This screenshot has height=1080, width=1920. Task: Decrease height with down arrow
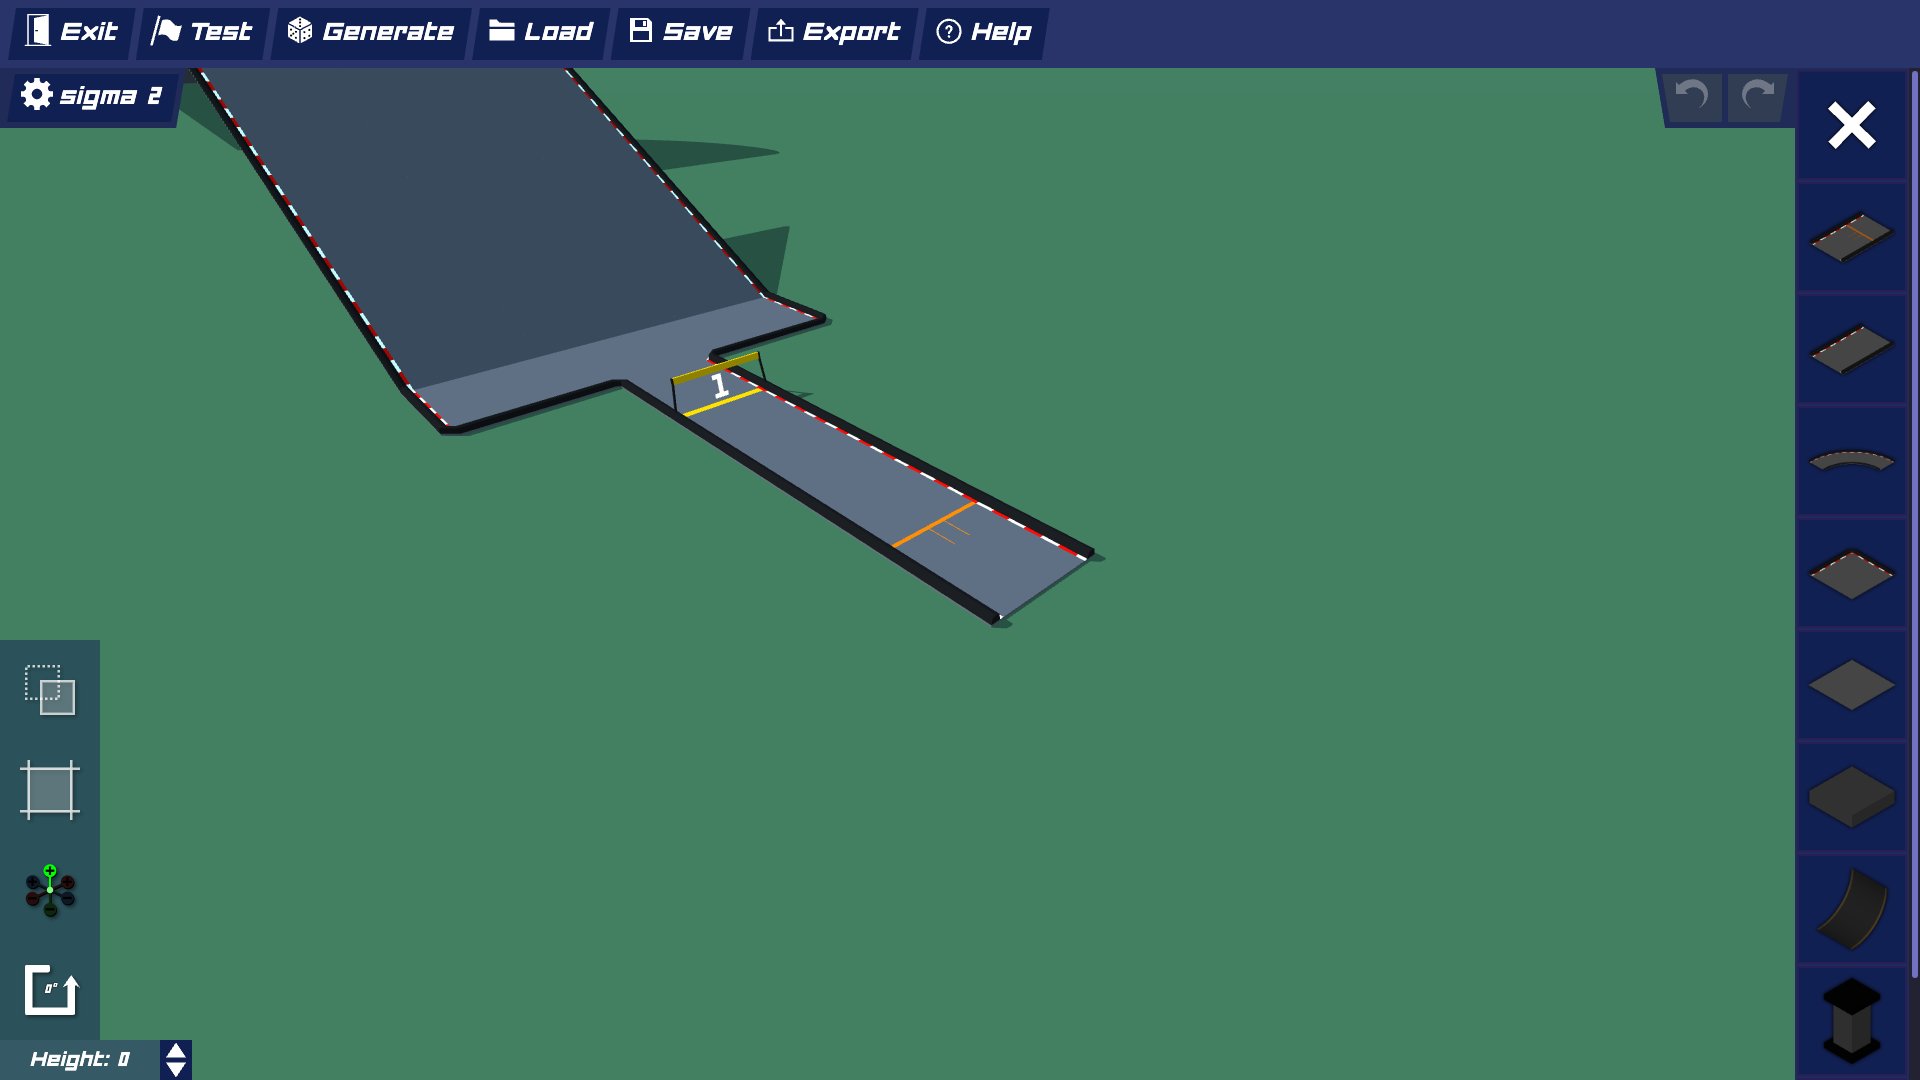coord(176,1069)
